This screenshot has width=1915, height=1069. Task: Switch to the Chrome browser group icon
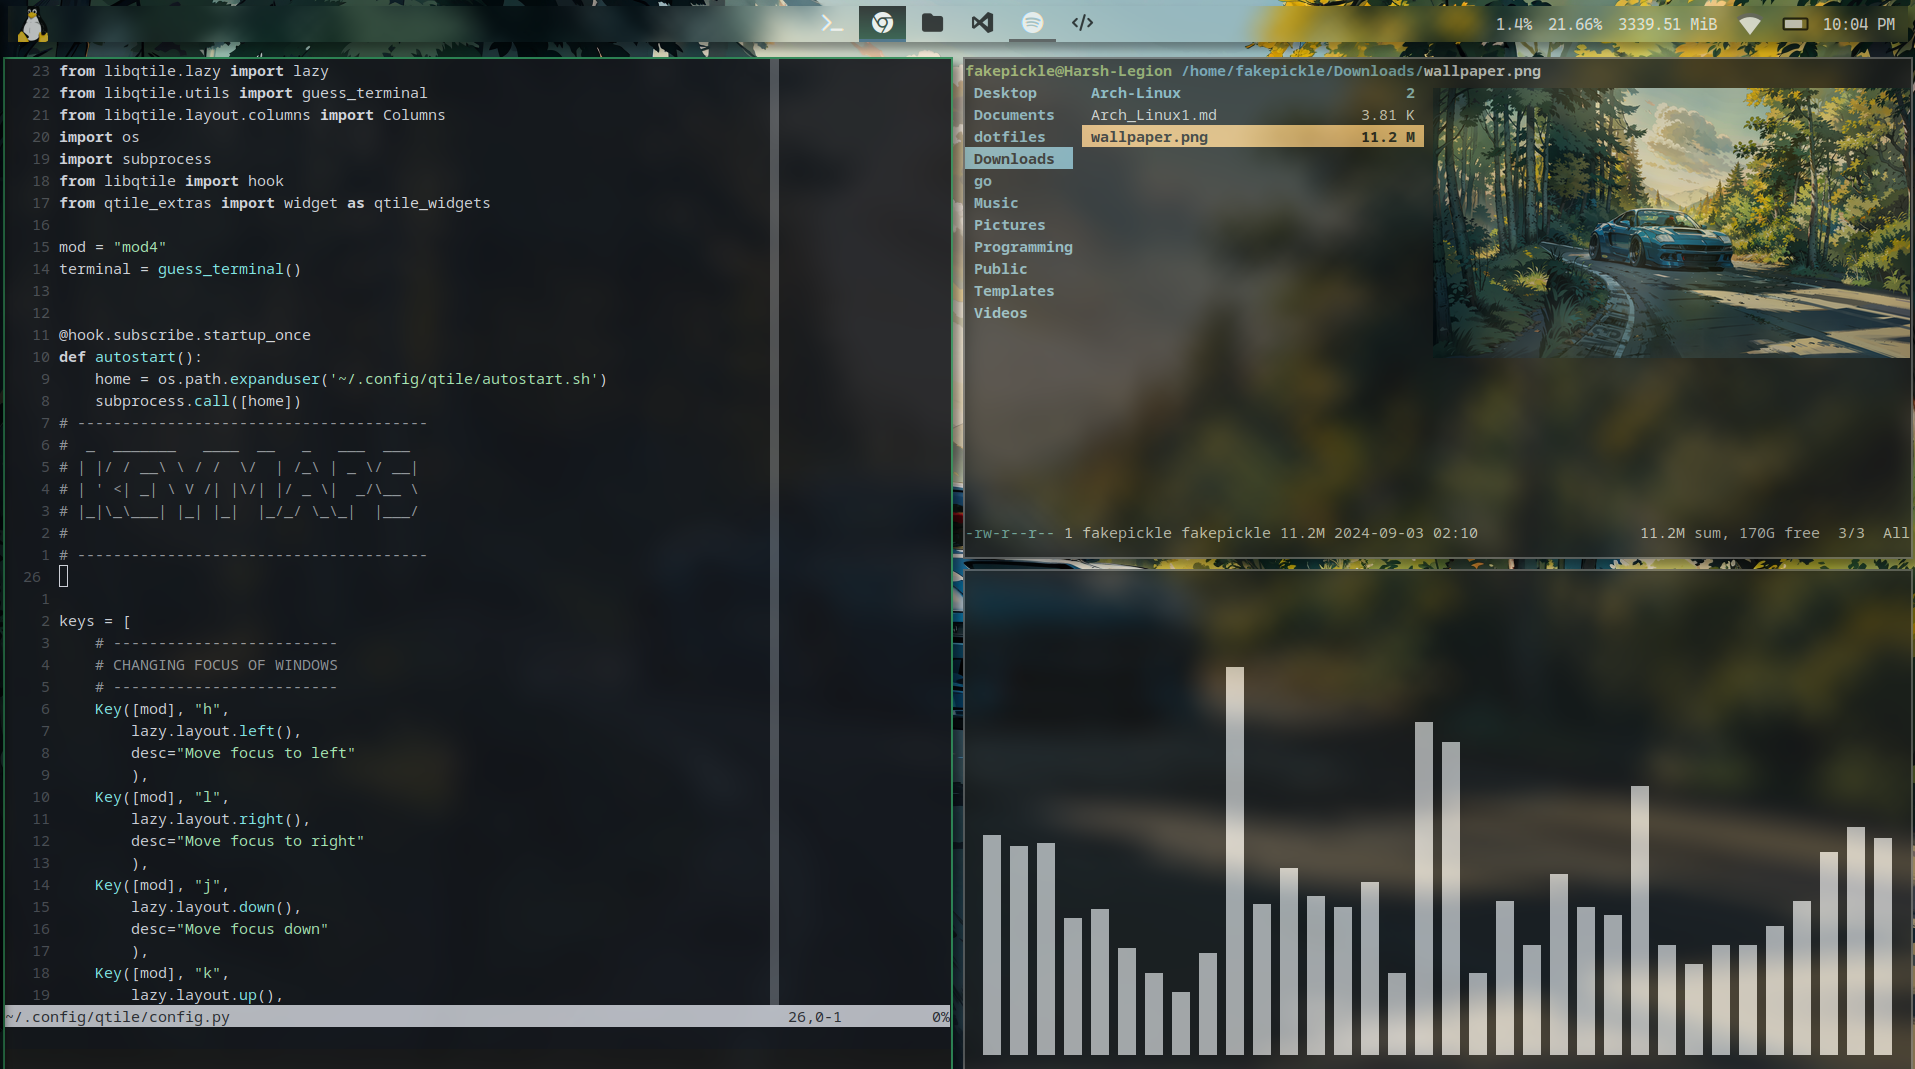pos(882,23)
